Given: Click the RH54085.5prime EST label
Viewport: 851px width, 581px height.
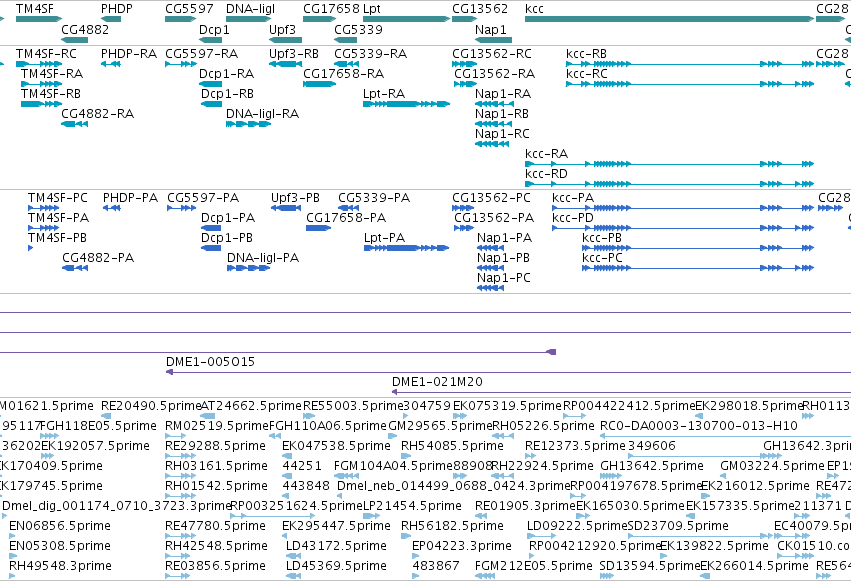Looking at the screenshot, I should 452,446.
